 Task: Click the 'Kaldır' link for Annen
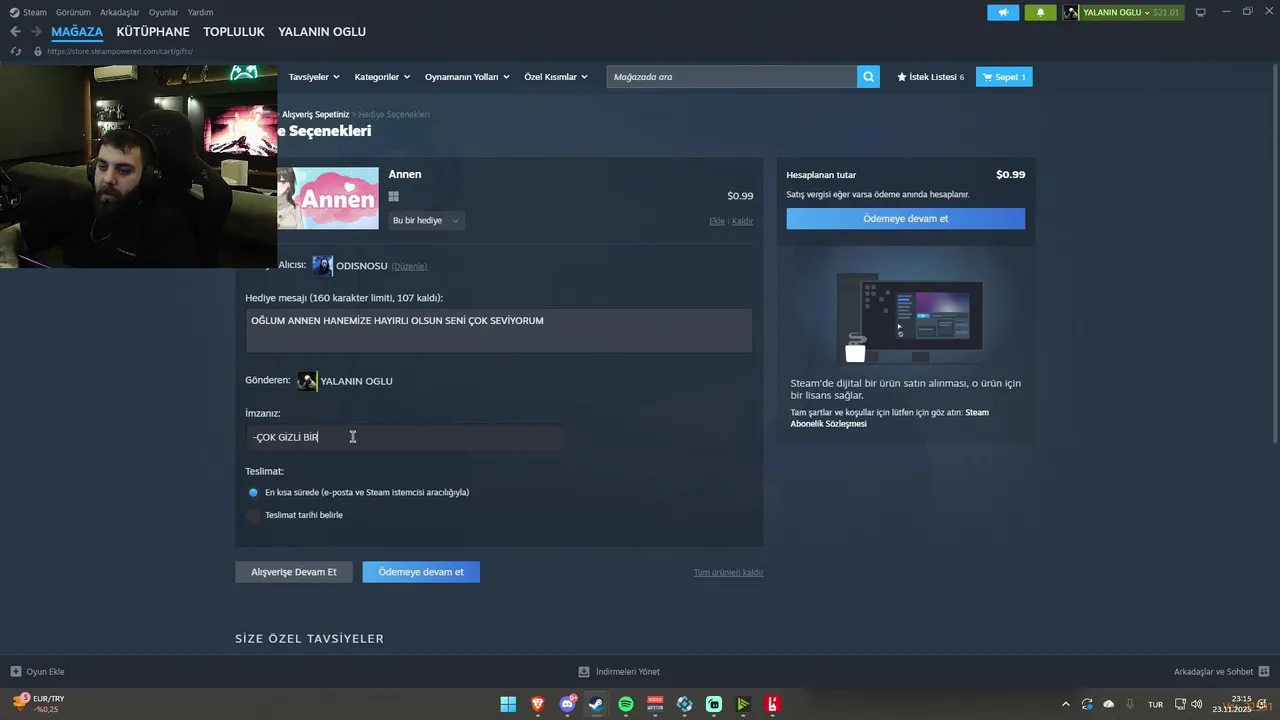[742, 221]
